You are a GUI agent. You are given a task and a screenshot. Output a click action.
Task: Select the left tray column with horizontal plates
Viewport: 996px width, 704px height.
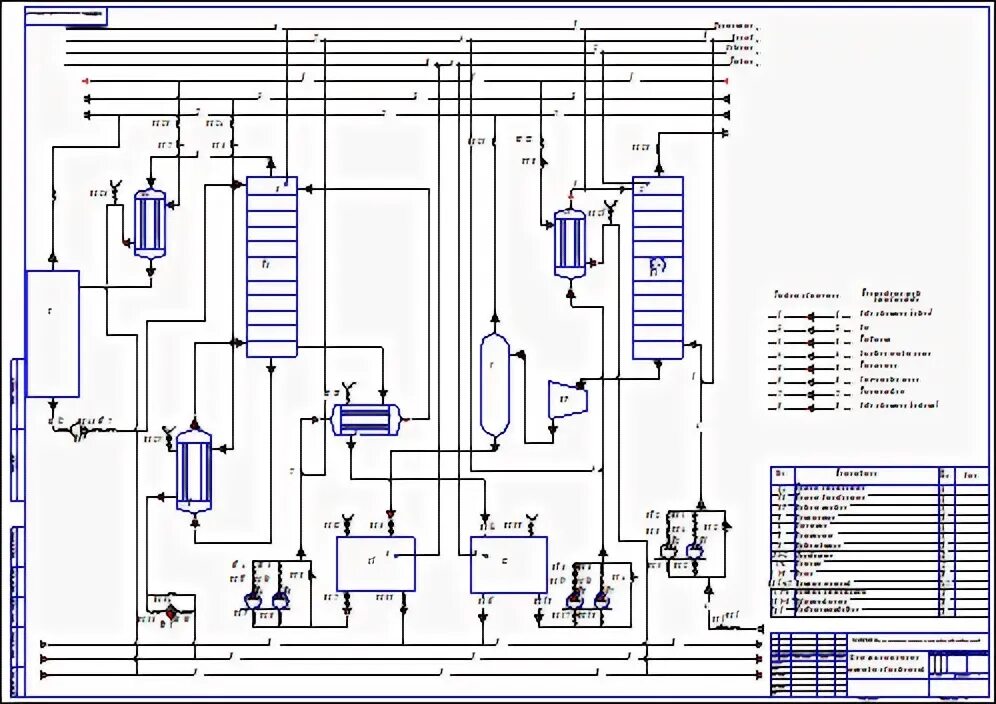pos(272,267)
